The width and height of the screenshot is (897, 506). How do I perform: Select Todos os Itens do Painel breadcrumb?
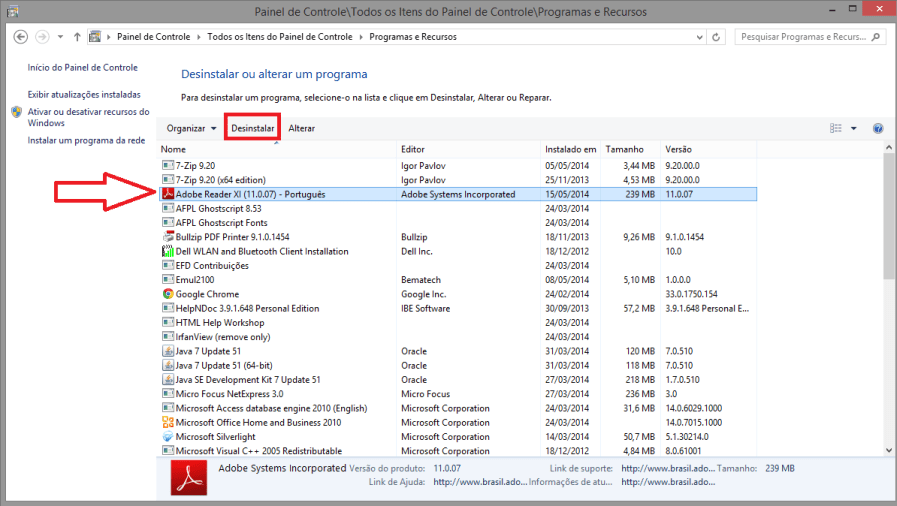[x=280, y=37]
